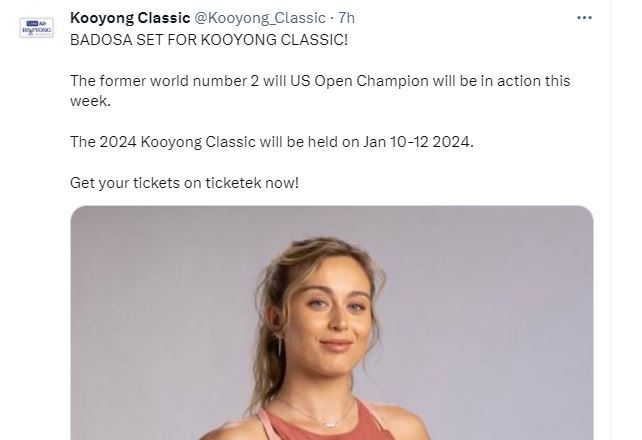Select the @Kooyong_Classic handle

(x=260, y=18)
